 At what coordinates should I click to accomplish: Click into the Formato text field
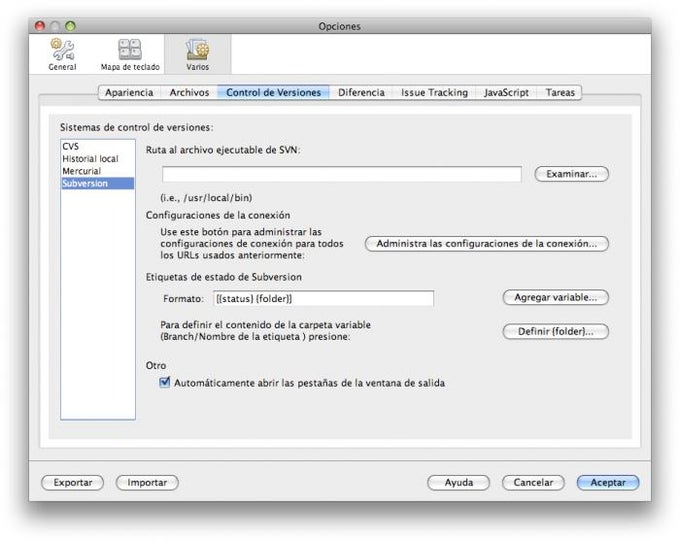click(x=323, y=298)
